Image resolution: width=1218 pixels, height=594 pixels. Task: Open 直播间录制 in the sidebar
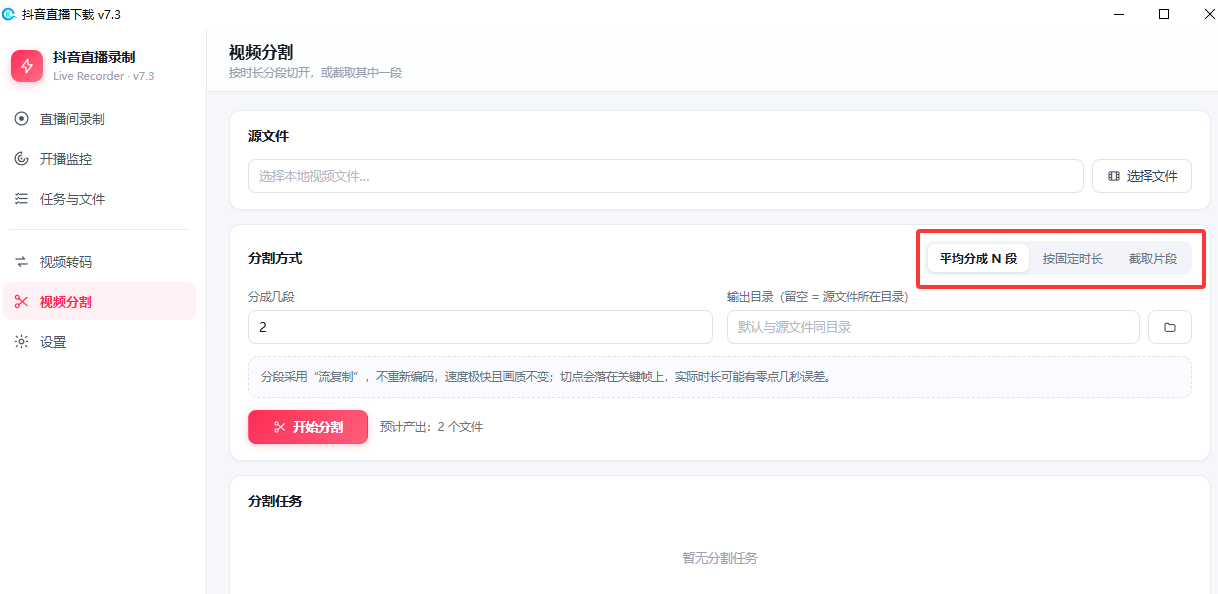[100, 119]
